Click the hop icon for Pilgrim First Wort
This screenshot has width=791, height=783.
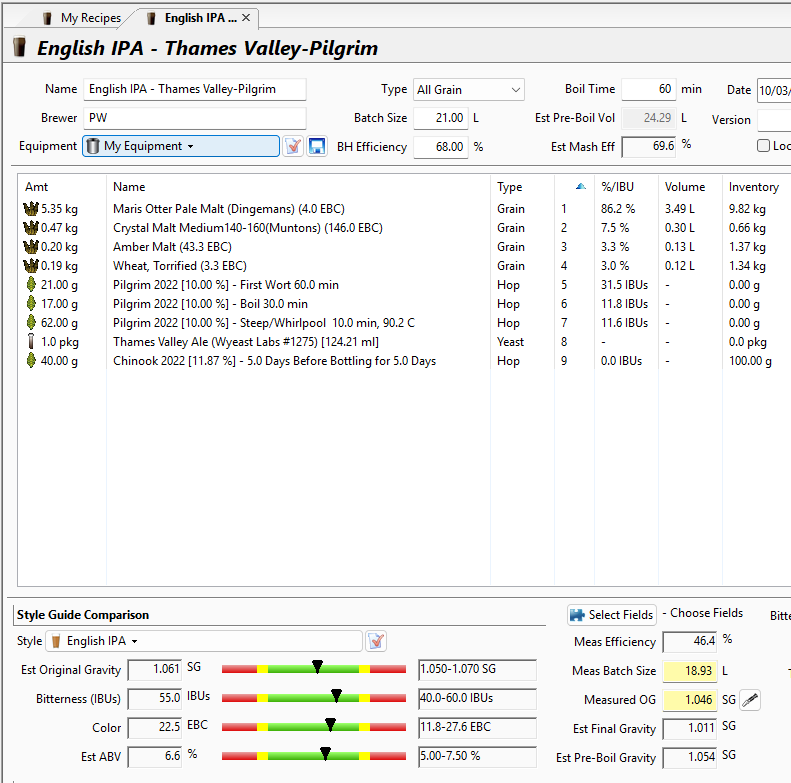(x=31, y=285)
